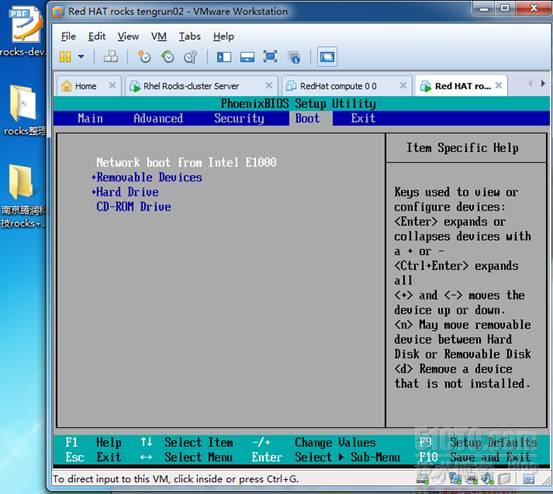
Task: Select the BIOS Security menu
Action: point(239,118)
